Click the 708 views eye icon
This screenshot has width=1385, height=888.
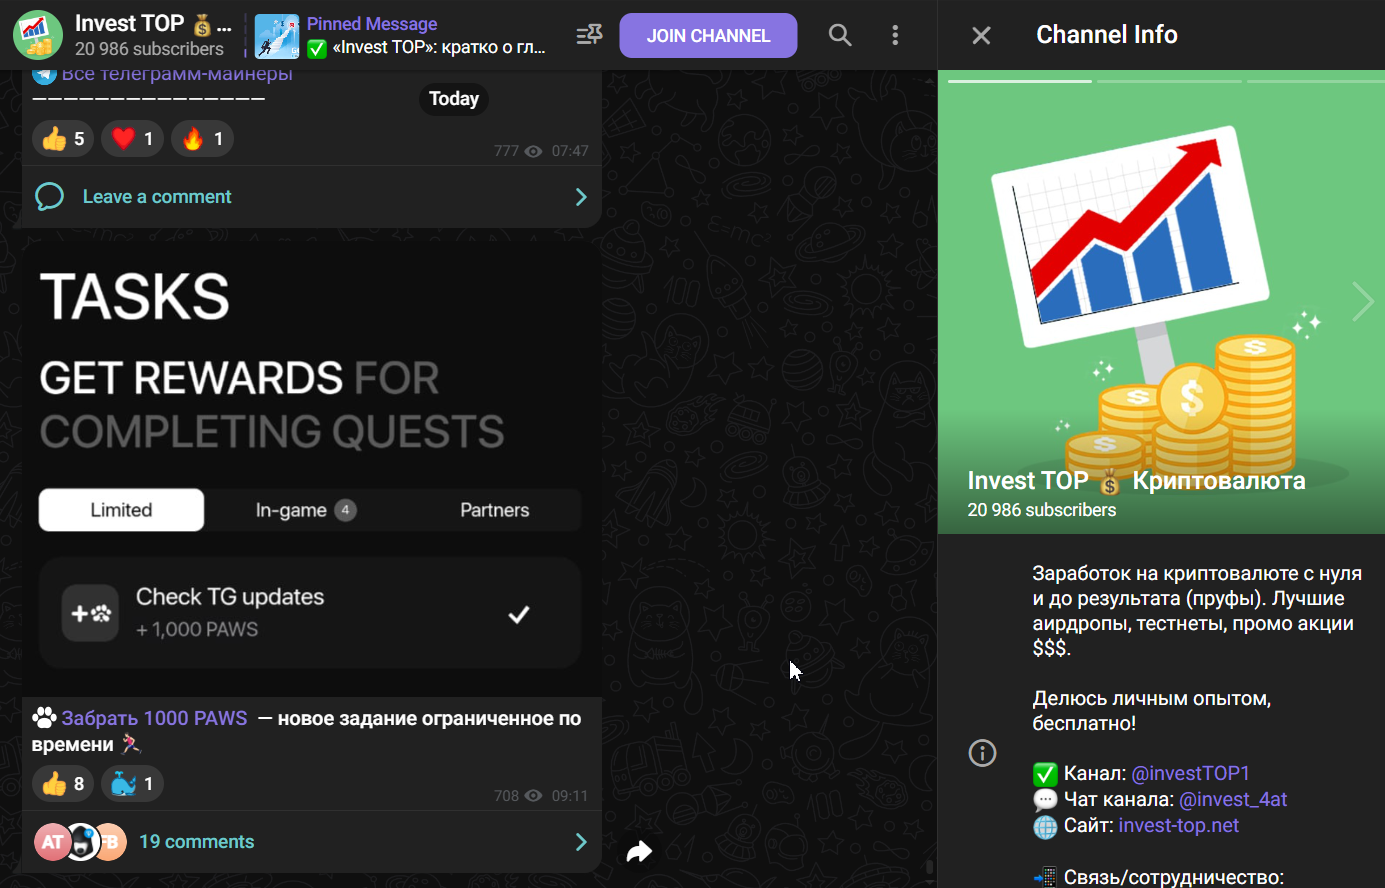(x=534, y=796)
